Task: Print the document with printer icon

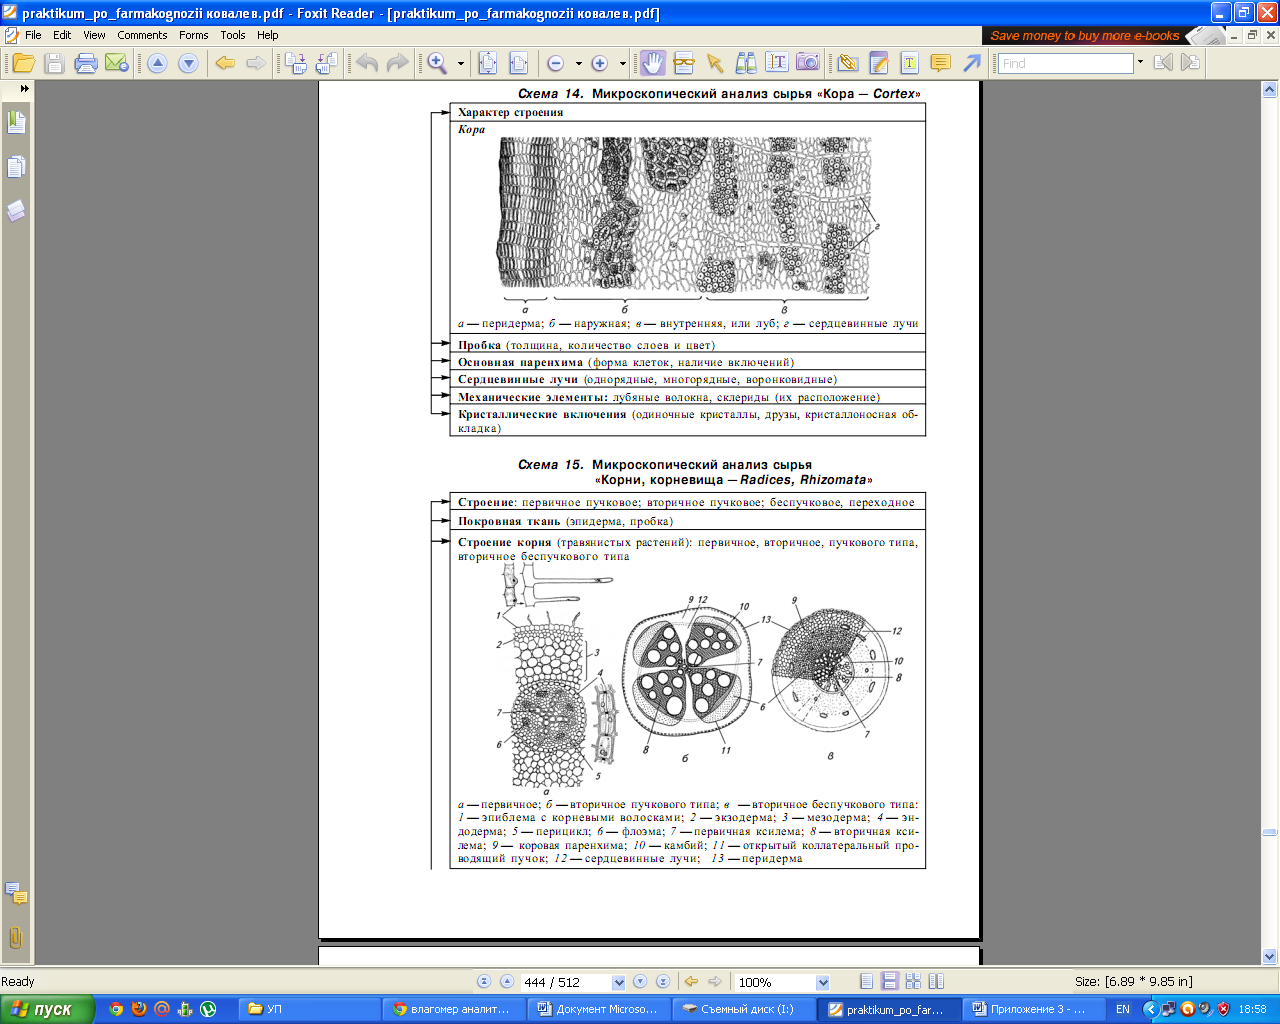Action: 86,63
